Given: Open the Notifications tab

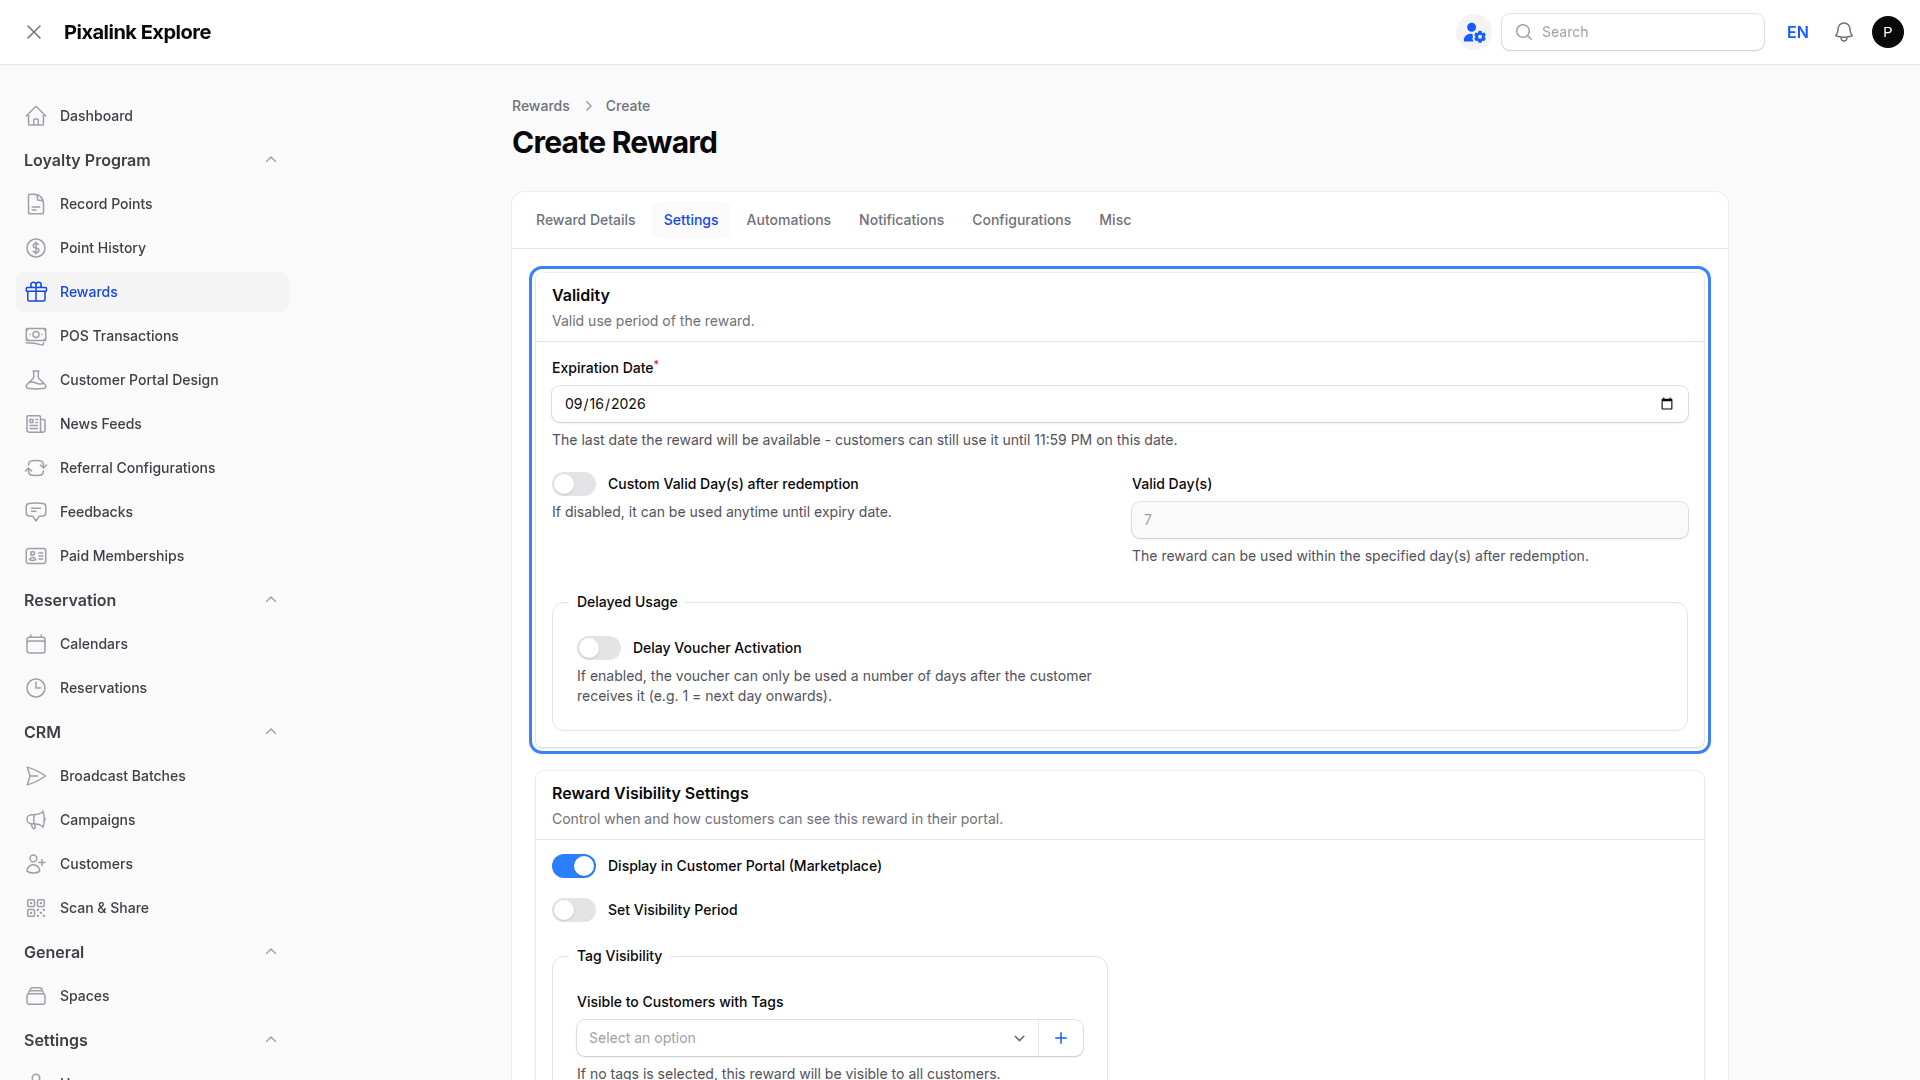Looking at the screenshot, I should click(x=901, y=220).
